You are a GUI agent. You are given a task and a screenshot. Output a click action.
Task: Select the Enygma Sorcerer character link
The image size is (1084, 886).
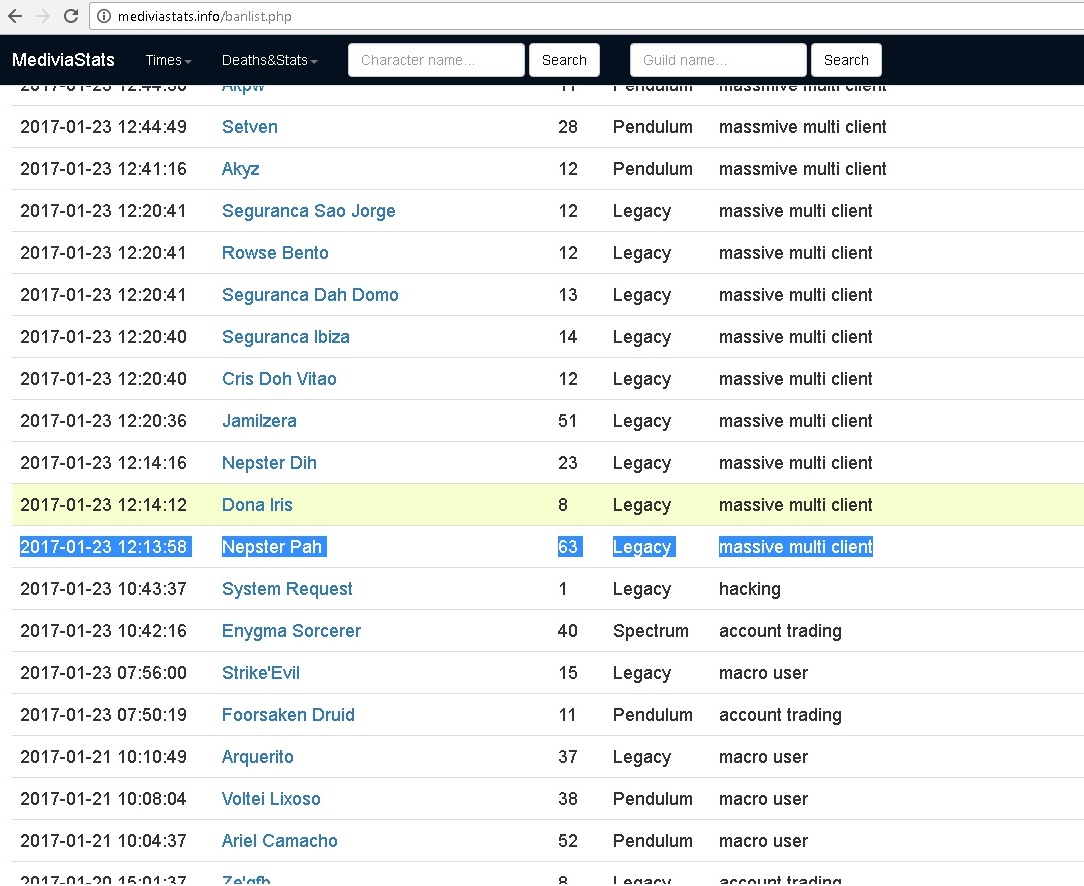click(291, 631)
